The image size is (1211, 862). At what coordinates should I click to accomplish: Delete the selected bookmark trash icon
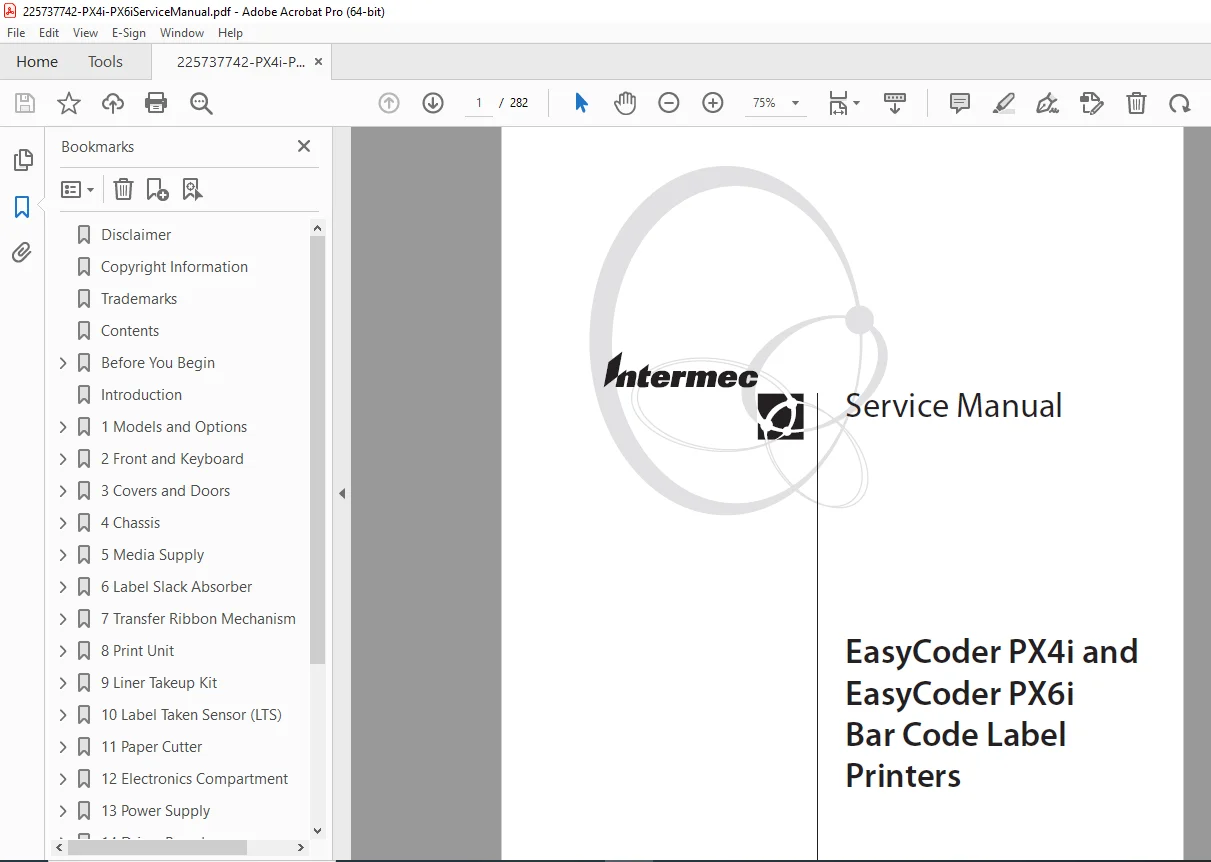123,189
